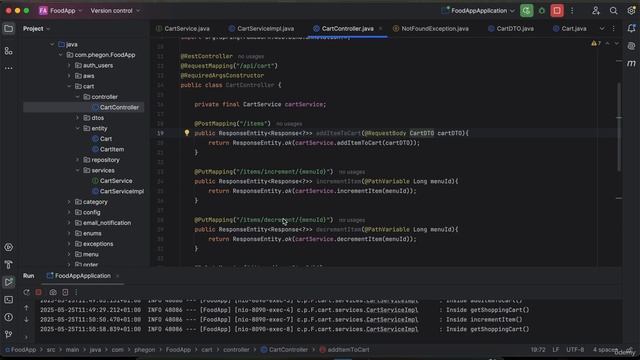Expand the repository folder
640x360 pixels.
(x=78, y=160)
